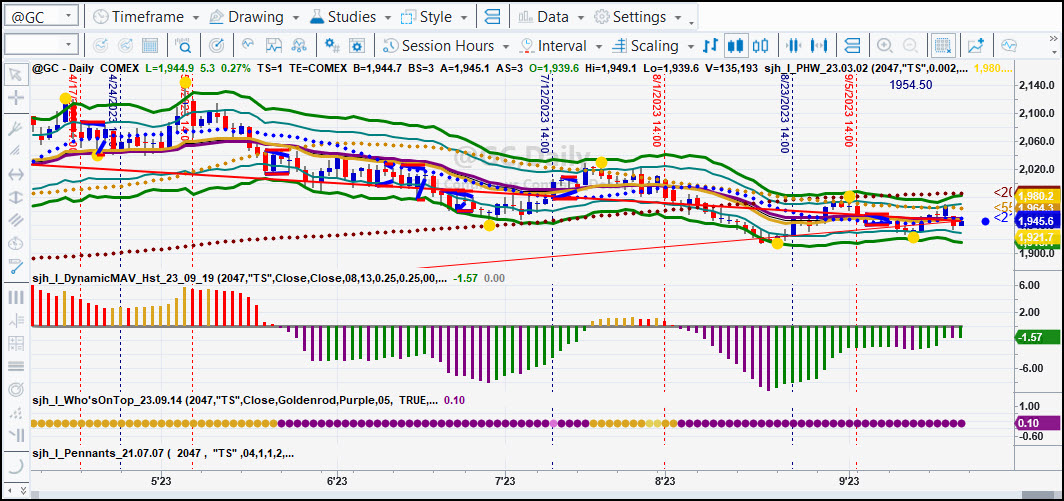Select the vertical double-arrow drawing tool
This screenshot has width=1064, height=501.
[x=16, y=198]
